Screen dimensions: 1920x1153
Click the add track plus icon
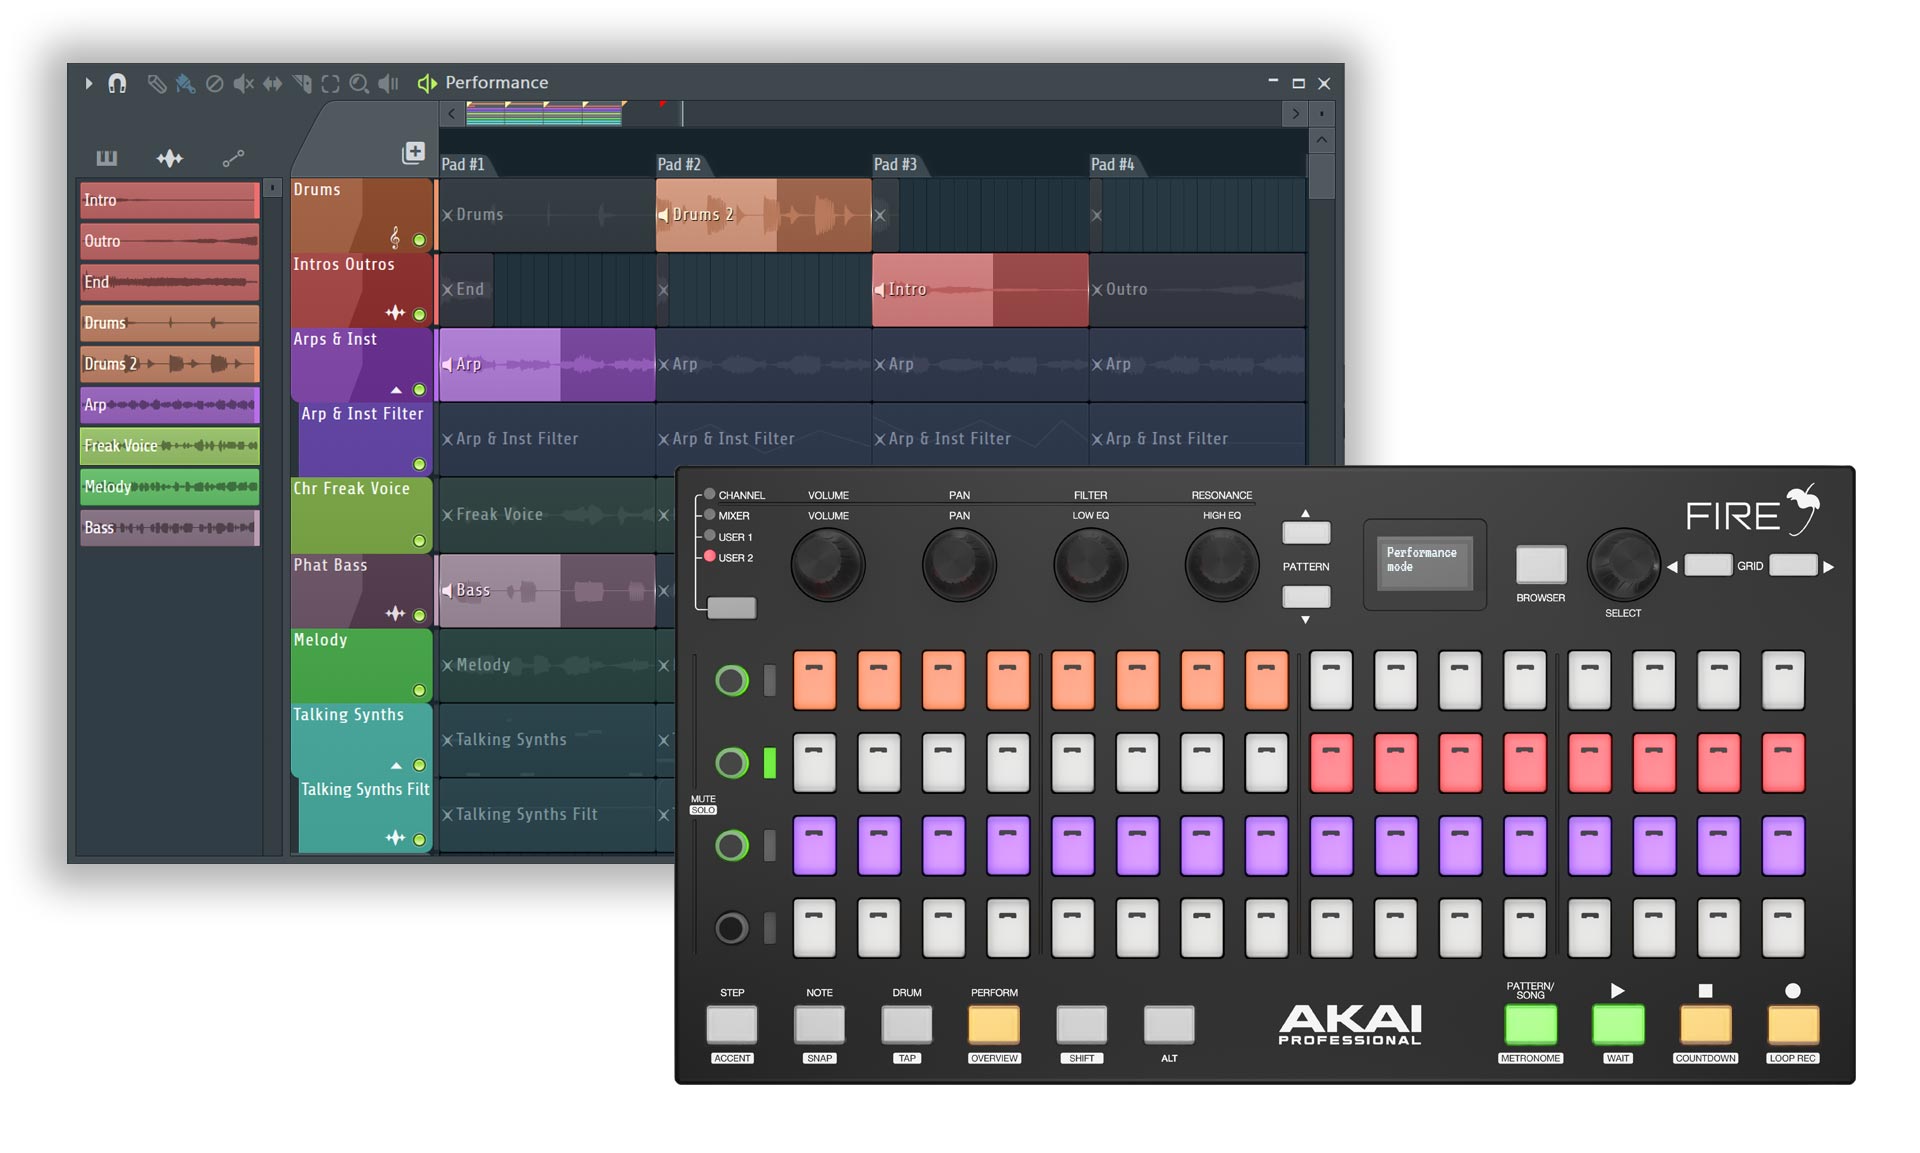pos(414,150)
